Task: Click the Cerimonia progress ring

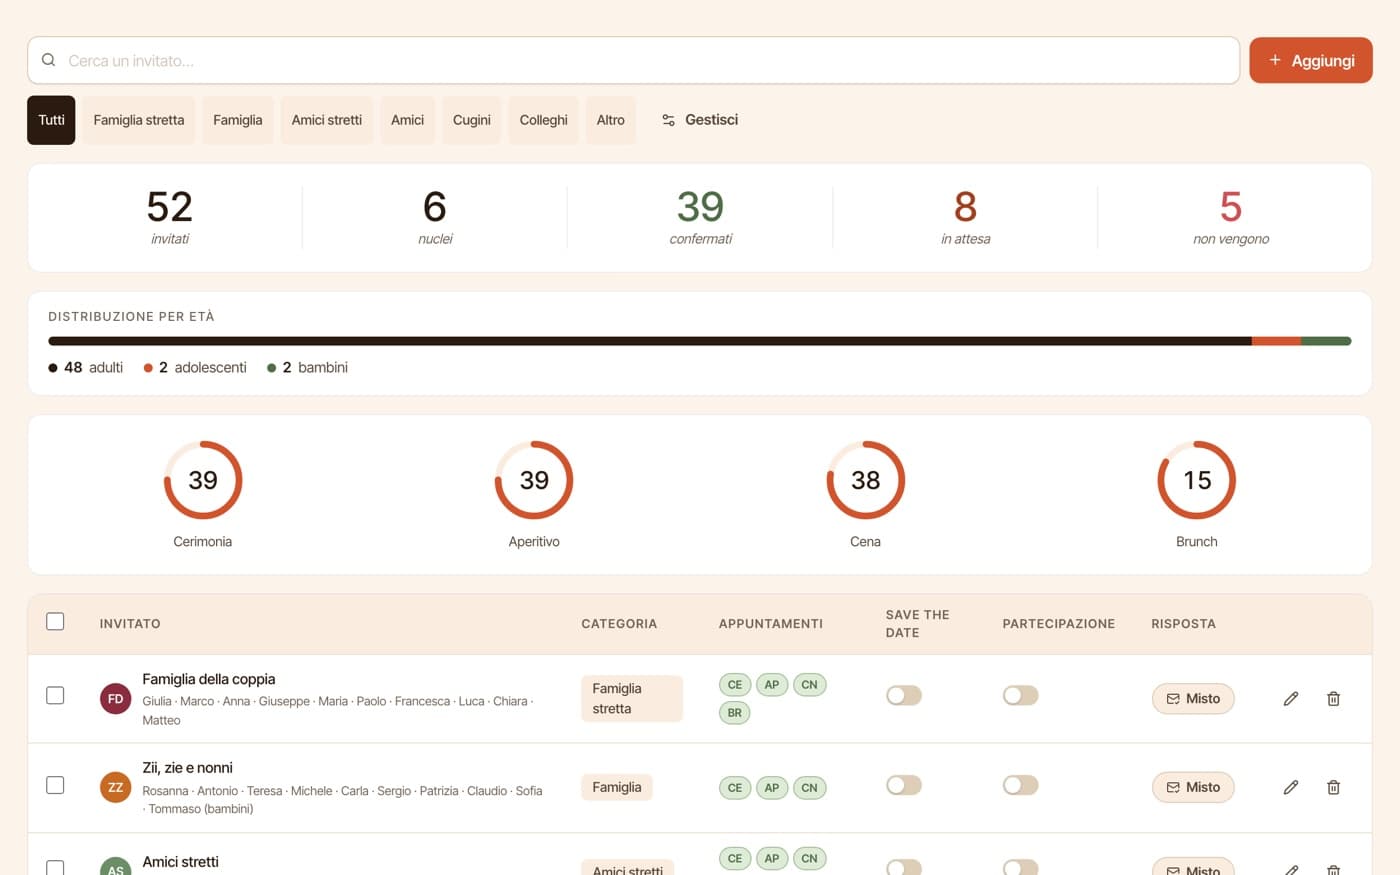Action: point(203,480)
